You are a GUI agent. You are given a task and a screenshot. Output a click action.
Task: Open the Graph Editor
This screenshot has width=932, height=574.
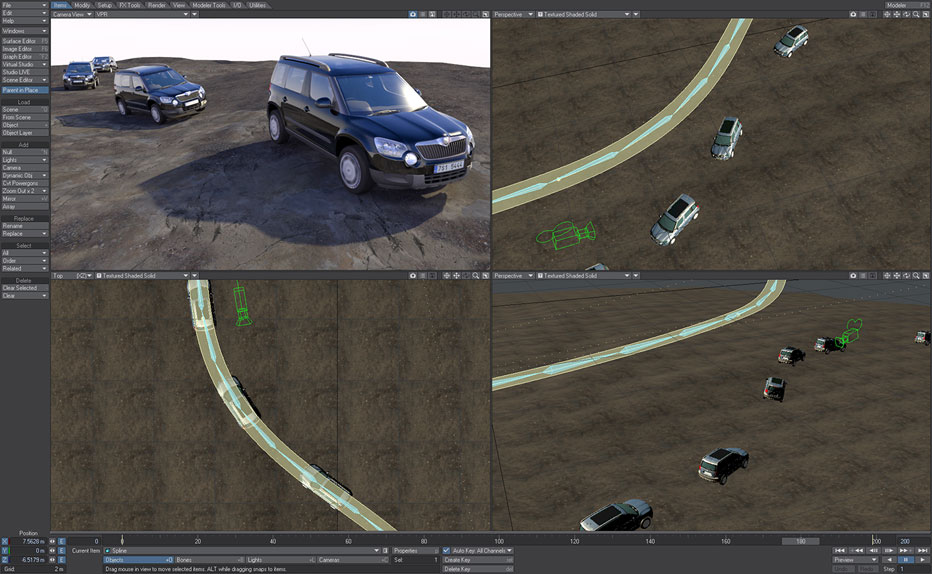[x=24, y=56]
